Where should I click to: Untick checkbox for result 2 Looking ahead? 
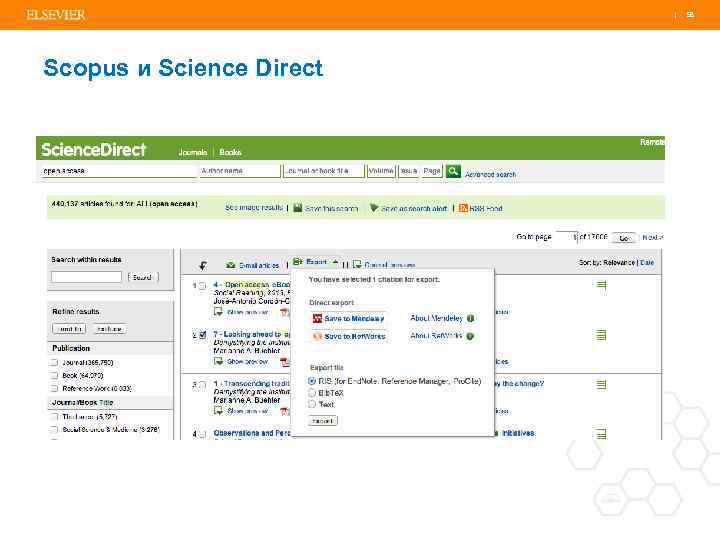click(202, 335)
